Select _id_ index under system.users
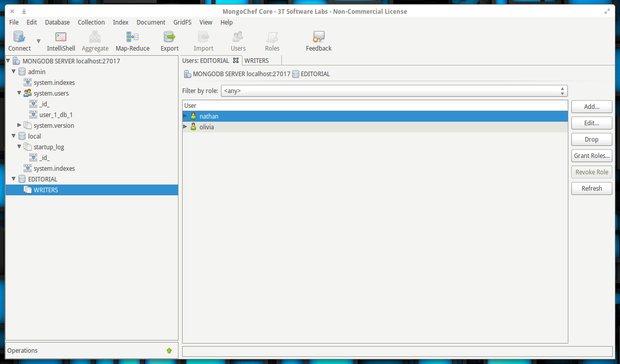This screenshot has width=620, height=364. pos(44,104)
